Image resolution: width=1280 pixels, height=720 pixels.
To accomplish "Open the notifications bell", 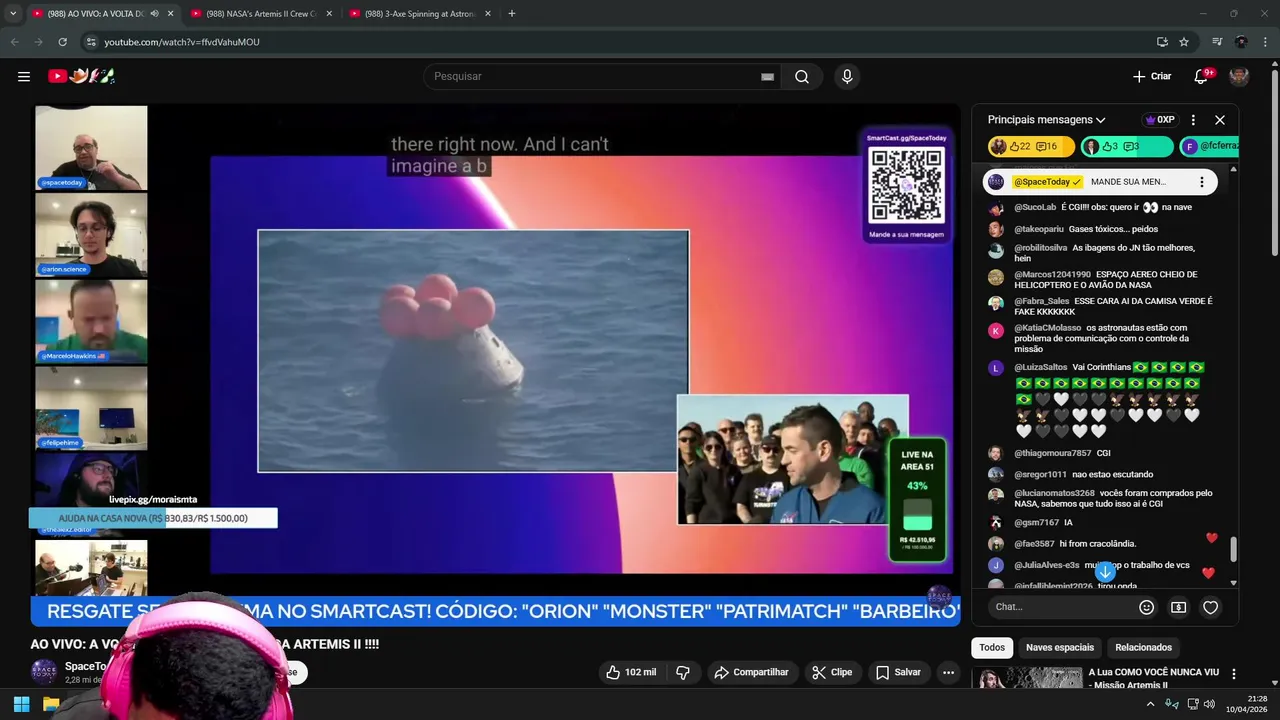I will [1202, 76].
